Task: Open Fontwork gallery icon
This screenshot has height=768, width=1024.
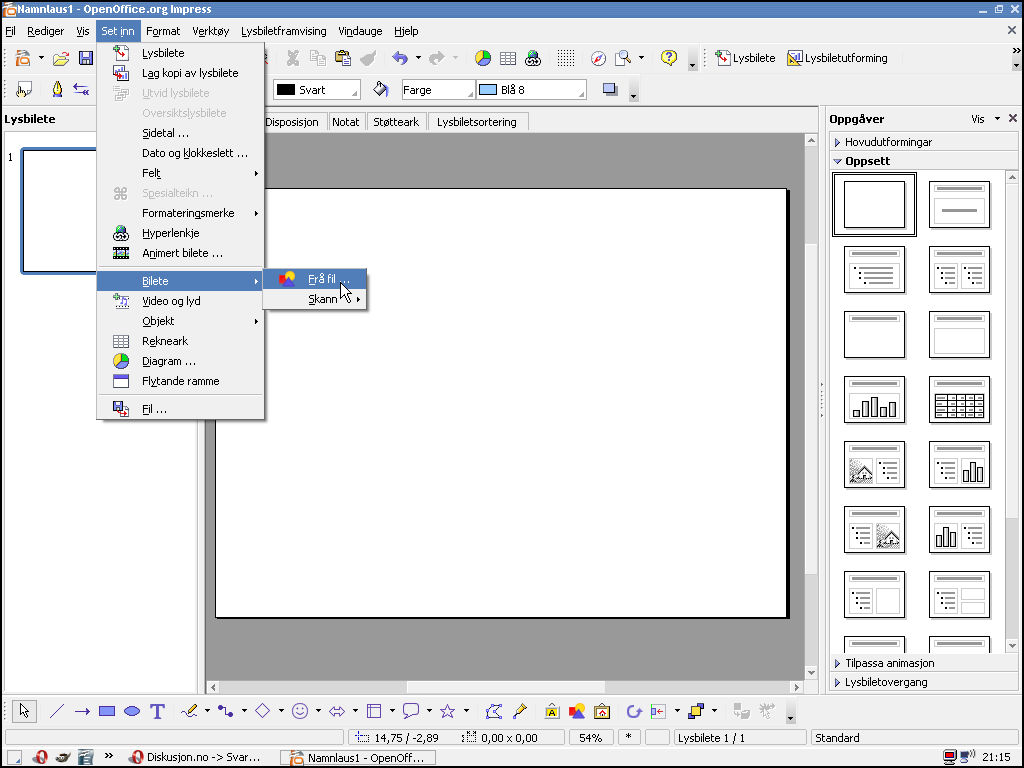Action: tap(552, 711)
